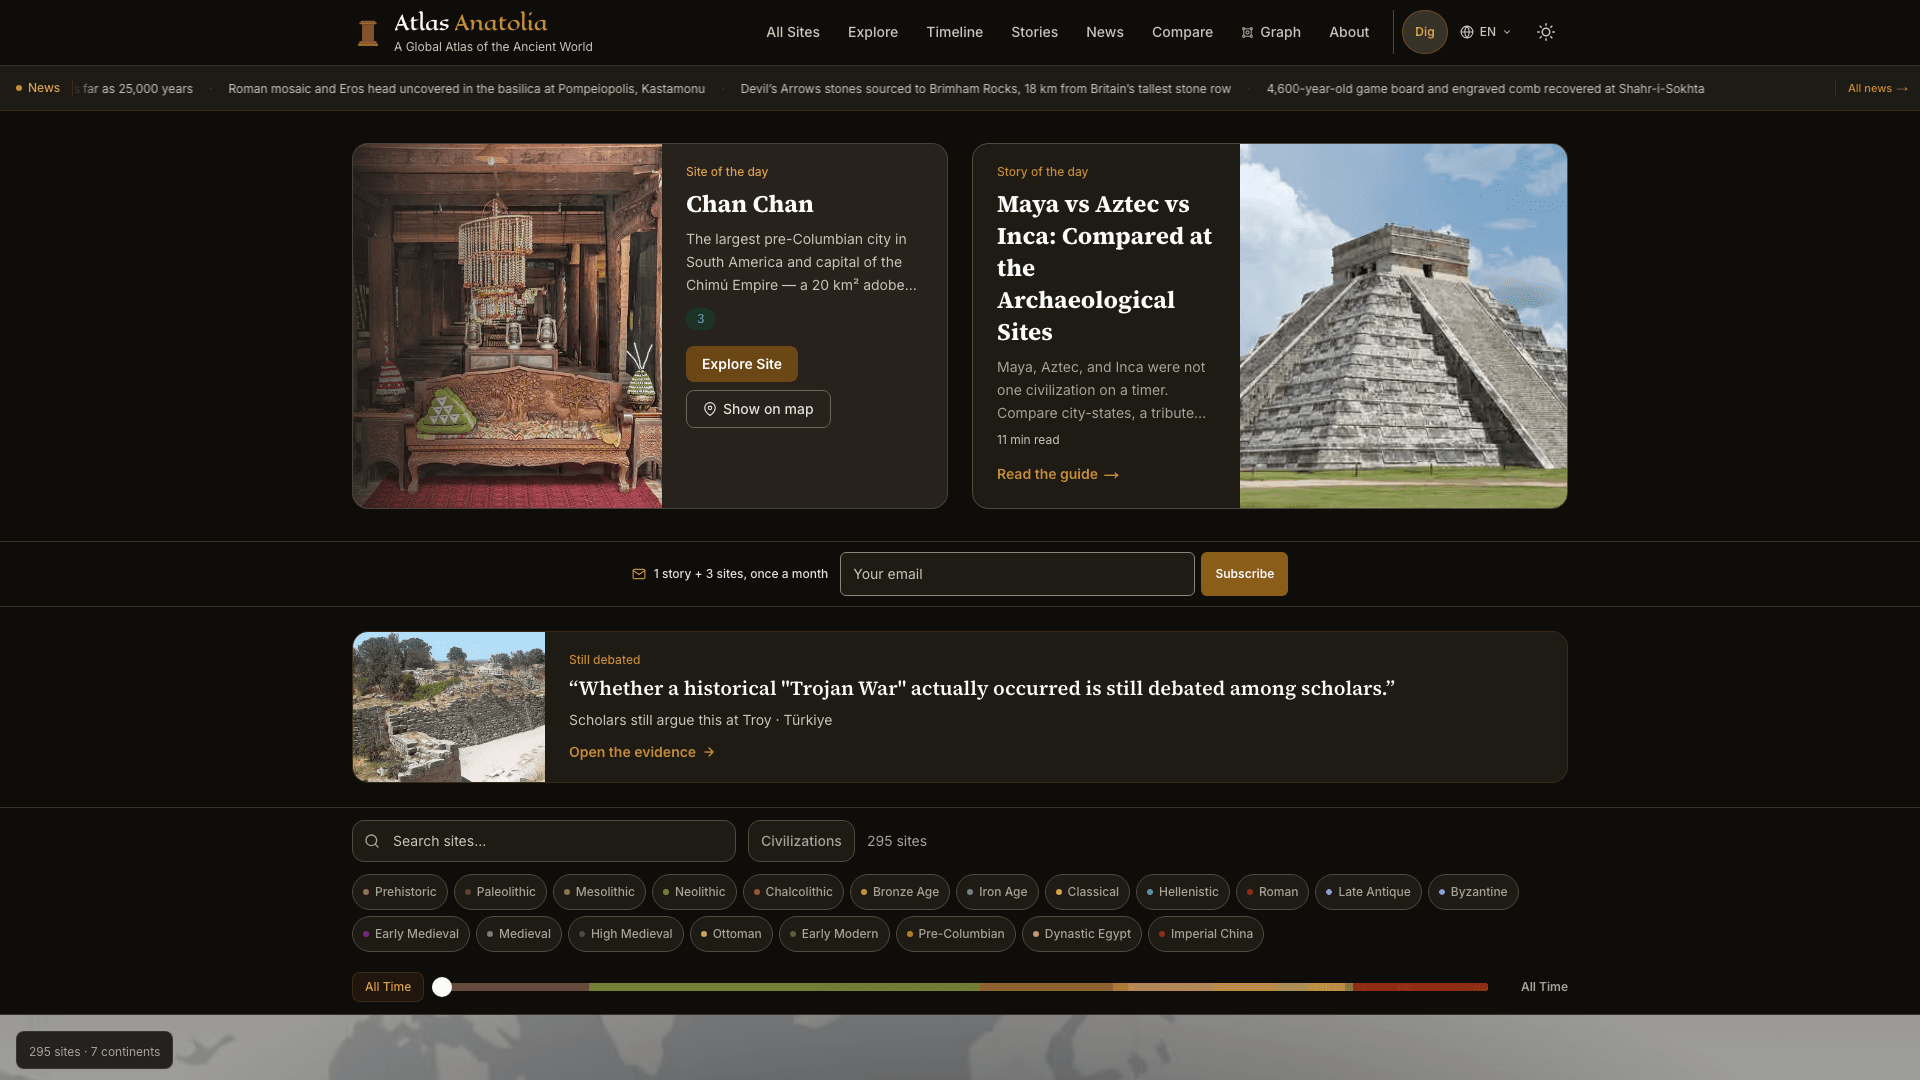Toggle the Classical period filter chip
This screenshot has height=1080, width=1920.
point(1087,892)
